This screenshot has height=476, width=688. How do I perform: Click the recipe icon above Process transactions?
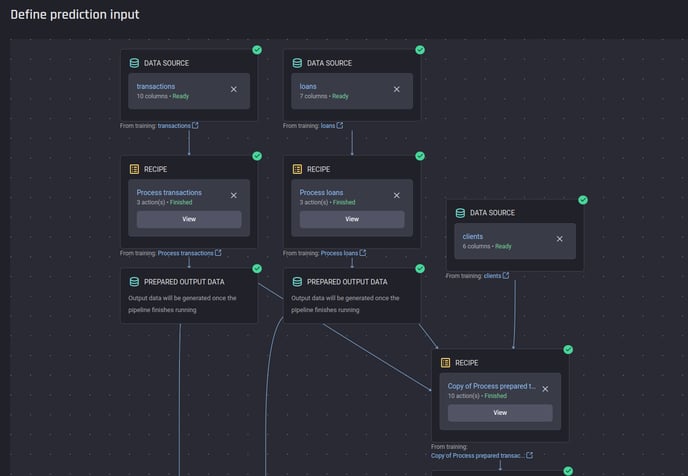tap(134, 169)
